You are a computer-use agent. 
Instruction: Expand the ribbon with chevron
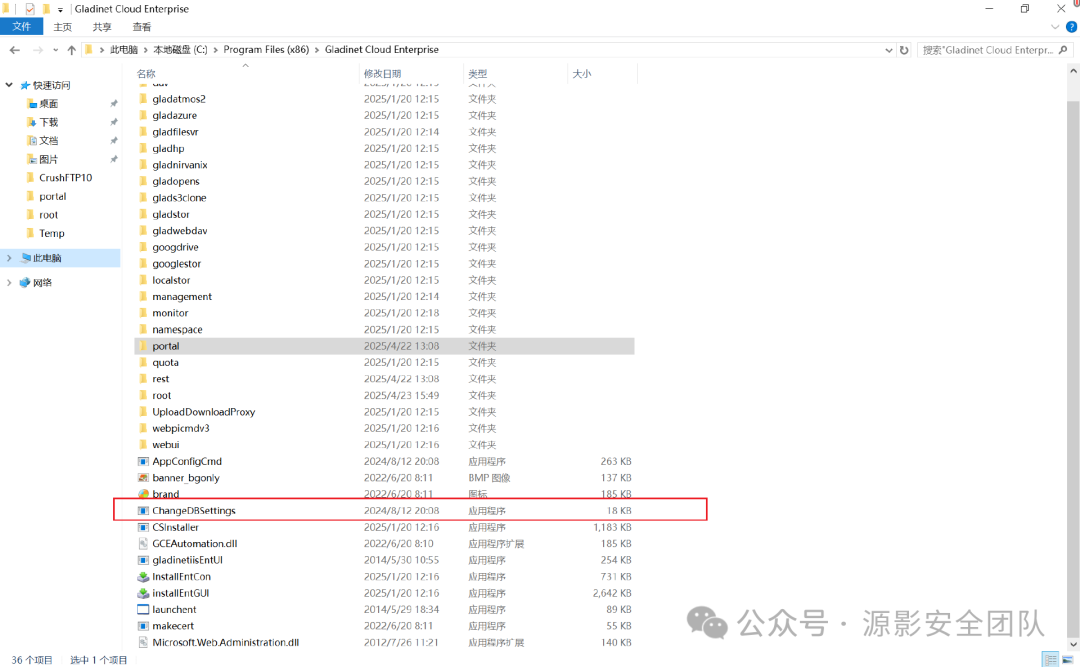tap(1055, 27)
